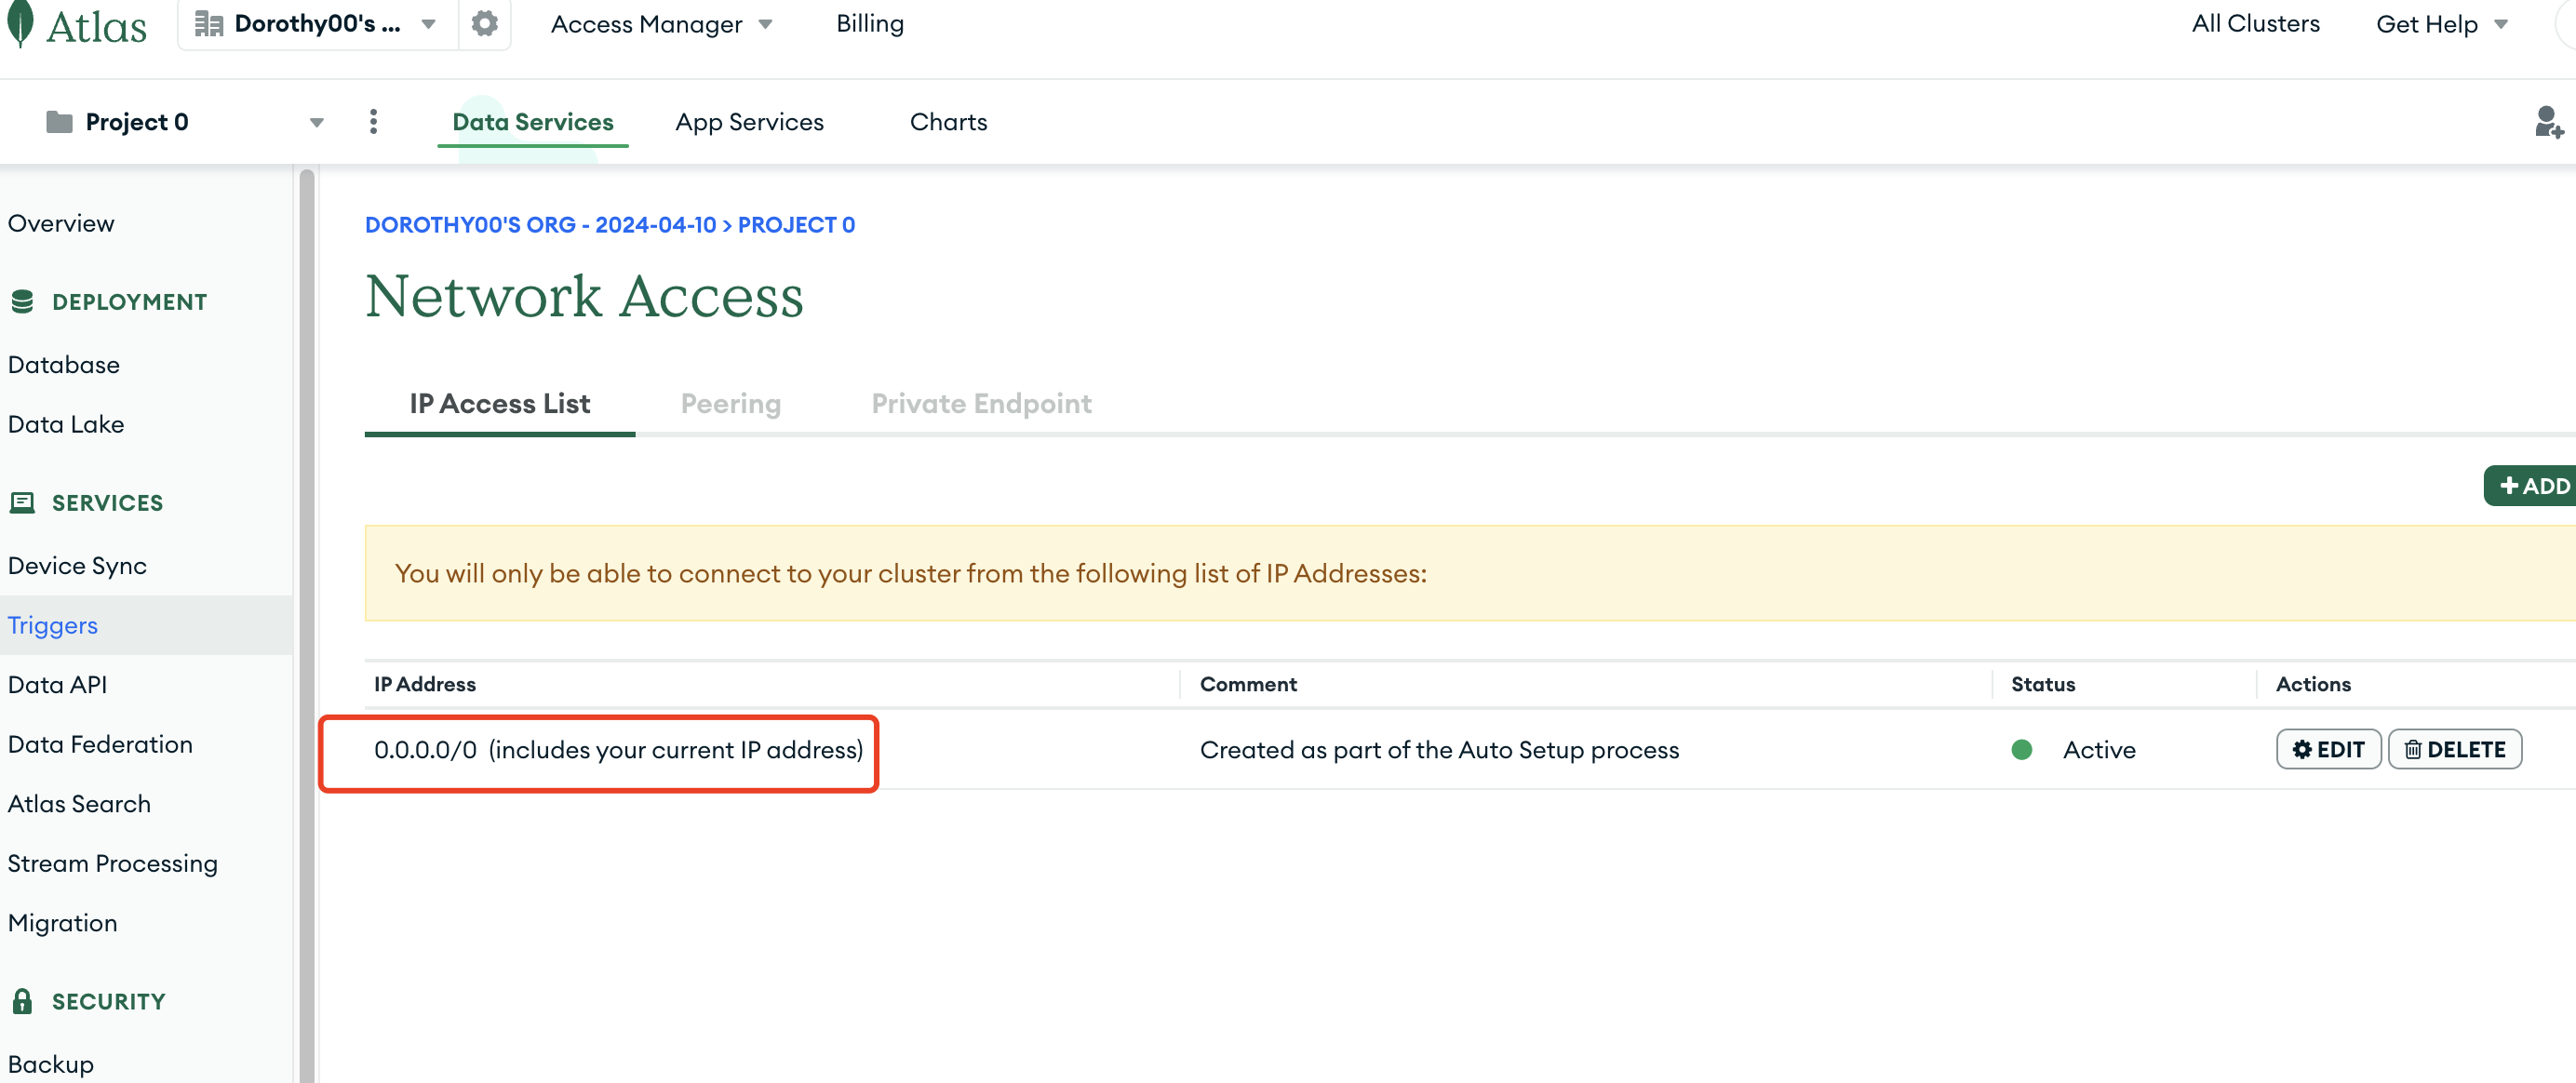
Task: Click the Project 0 folder icon
Action: tap(59, 122)
